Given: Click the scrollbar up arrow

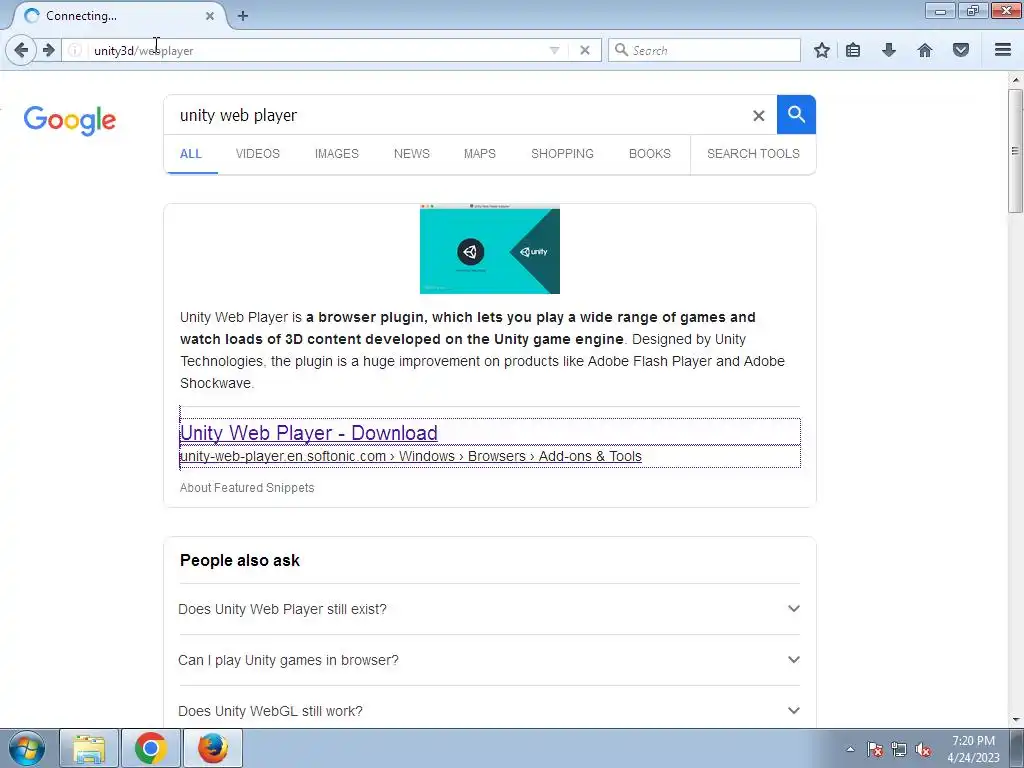Looking at the screenshot, I should [x=1015, y=80].
